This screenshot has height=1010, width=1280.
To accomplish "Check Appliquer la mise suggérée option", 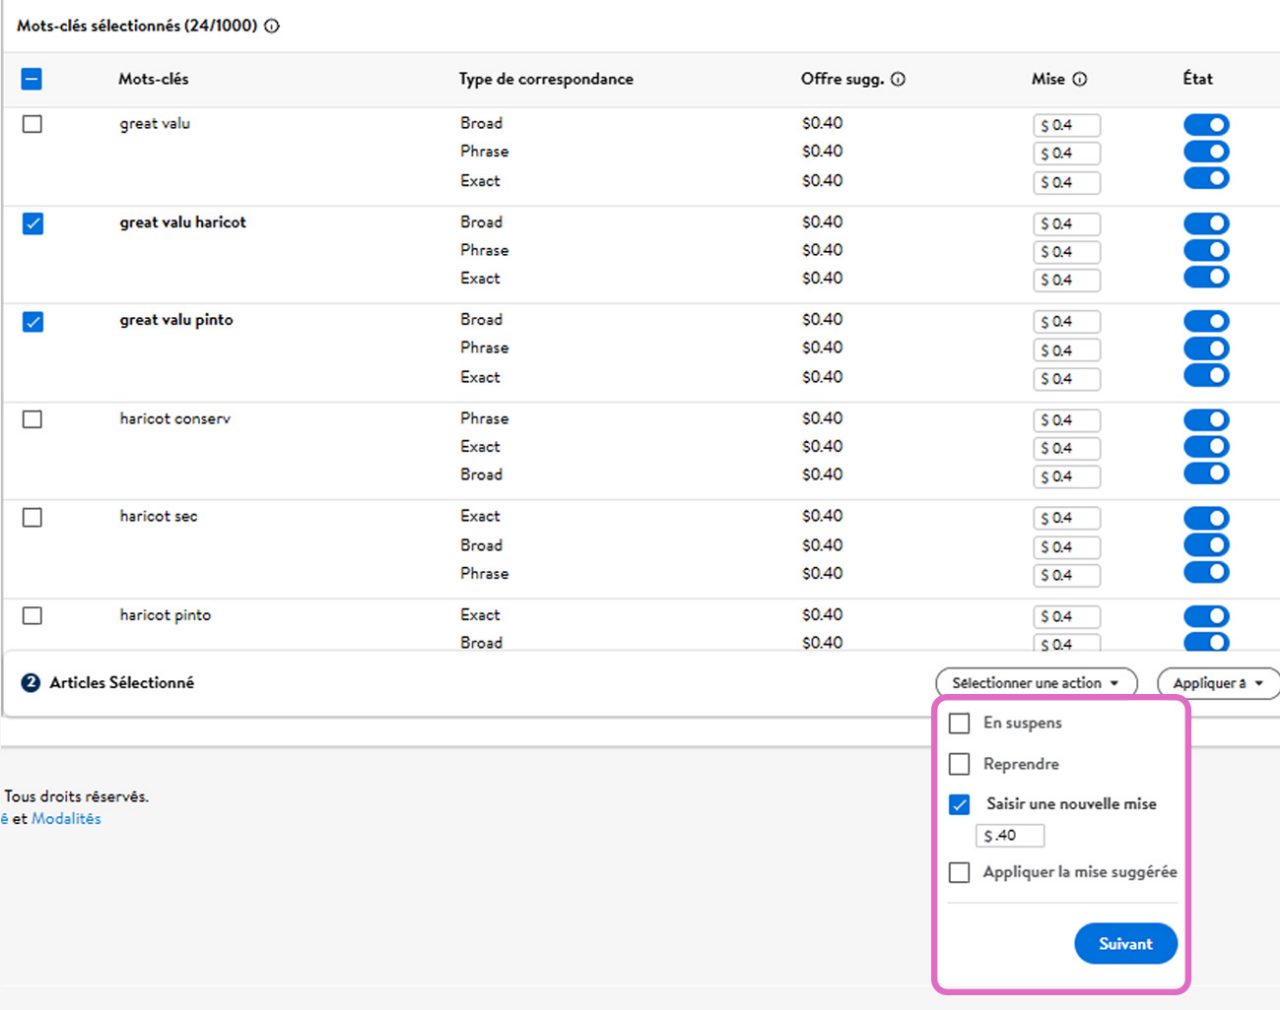I will pyautogui.click(x=959, y=872).
